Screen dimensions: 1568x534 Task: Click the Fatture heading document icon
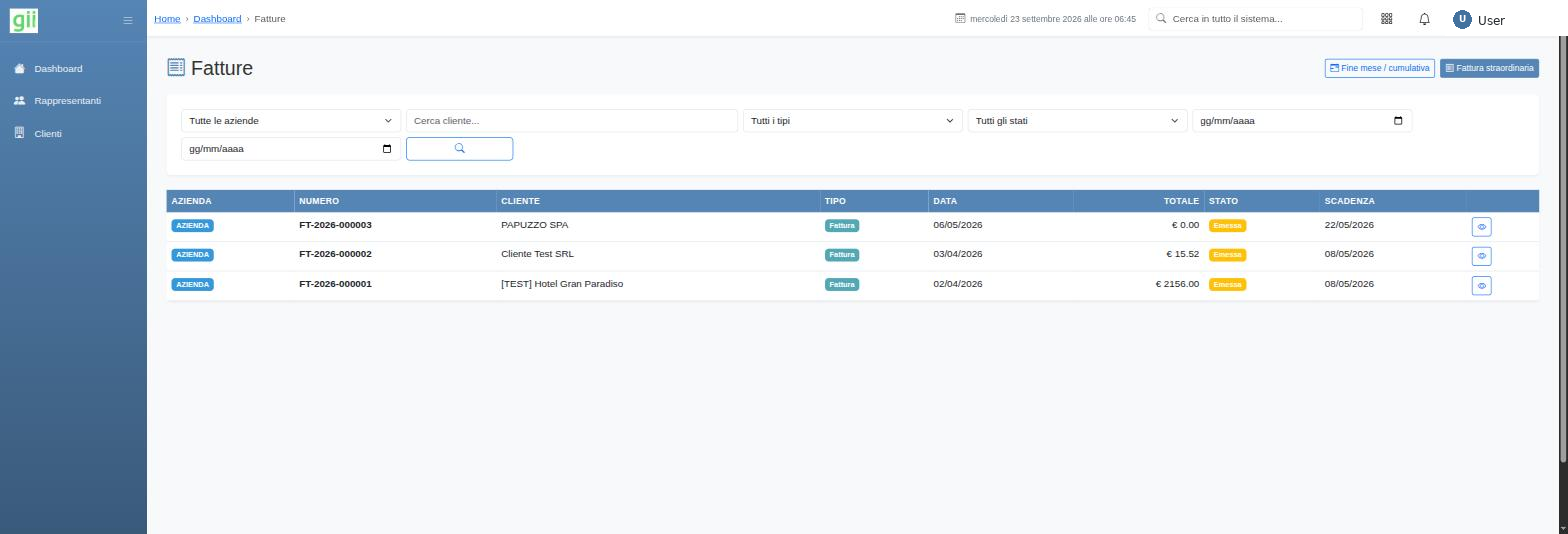click(176, 67)
